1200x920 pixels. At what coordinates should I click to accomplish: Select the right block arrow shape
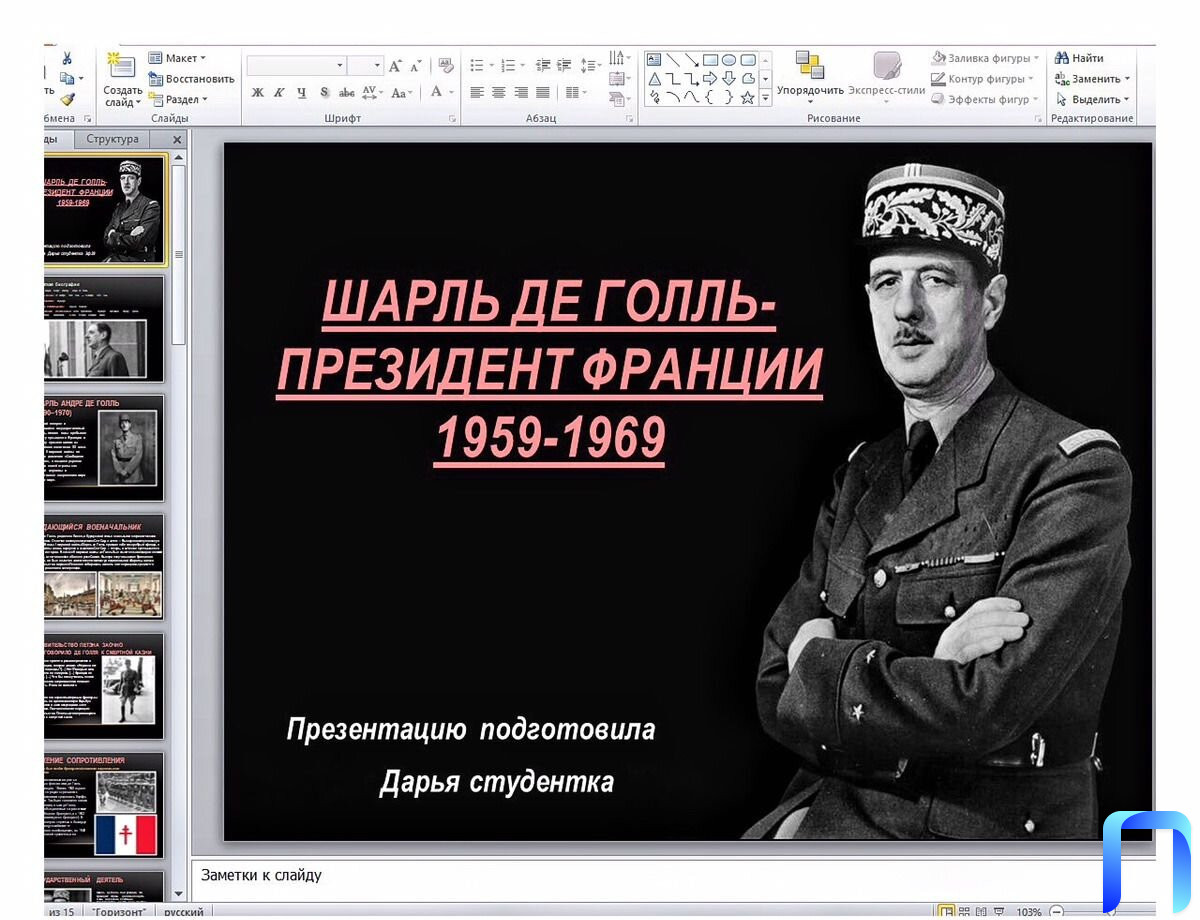click(710, 79)
